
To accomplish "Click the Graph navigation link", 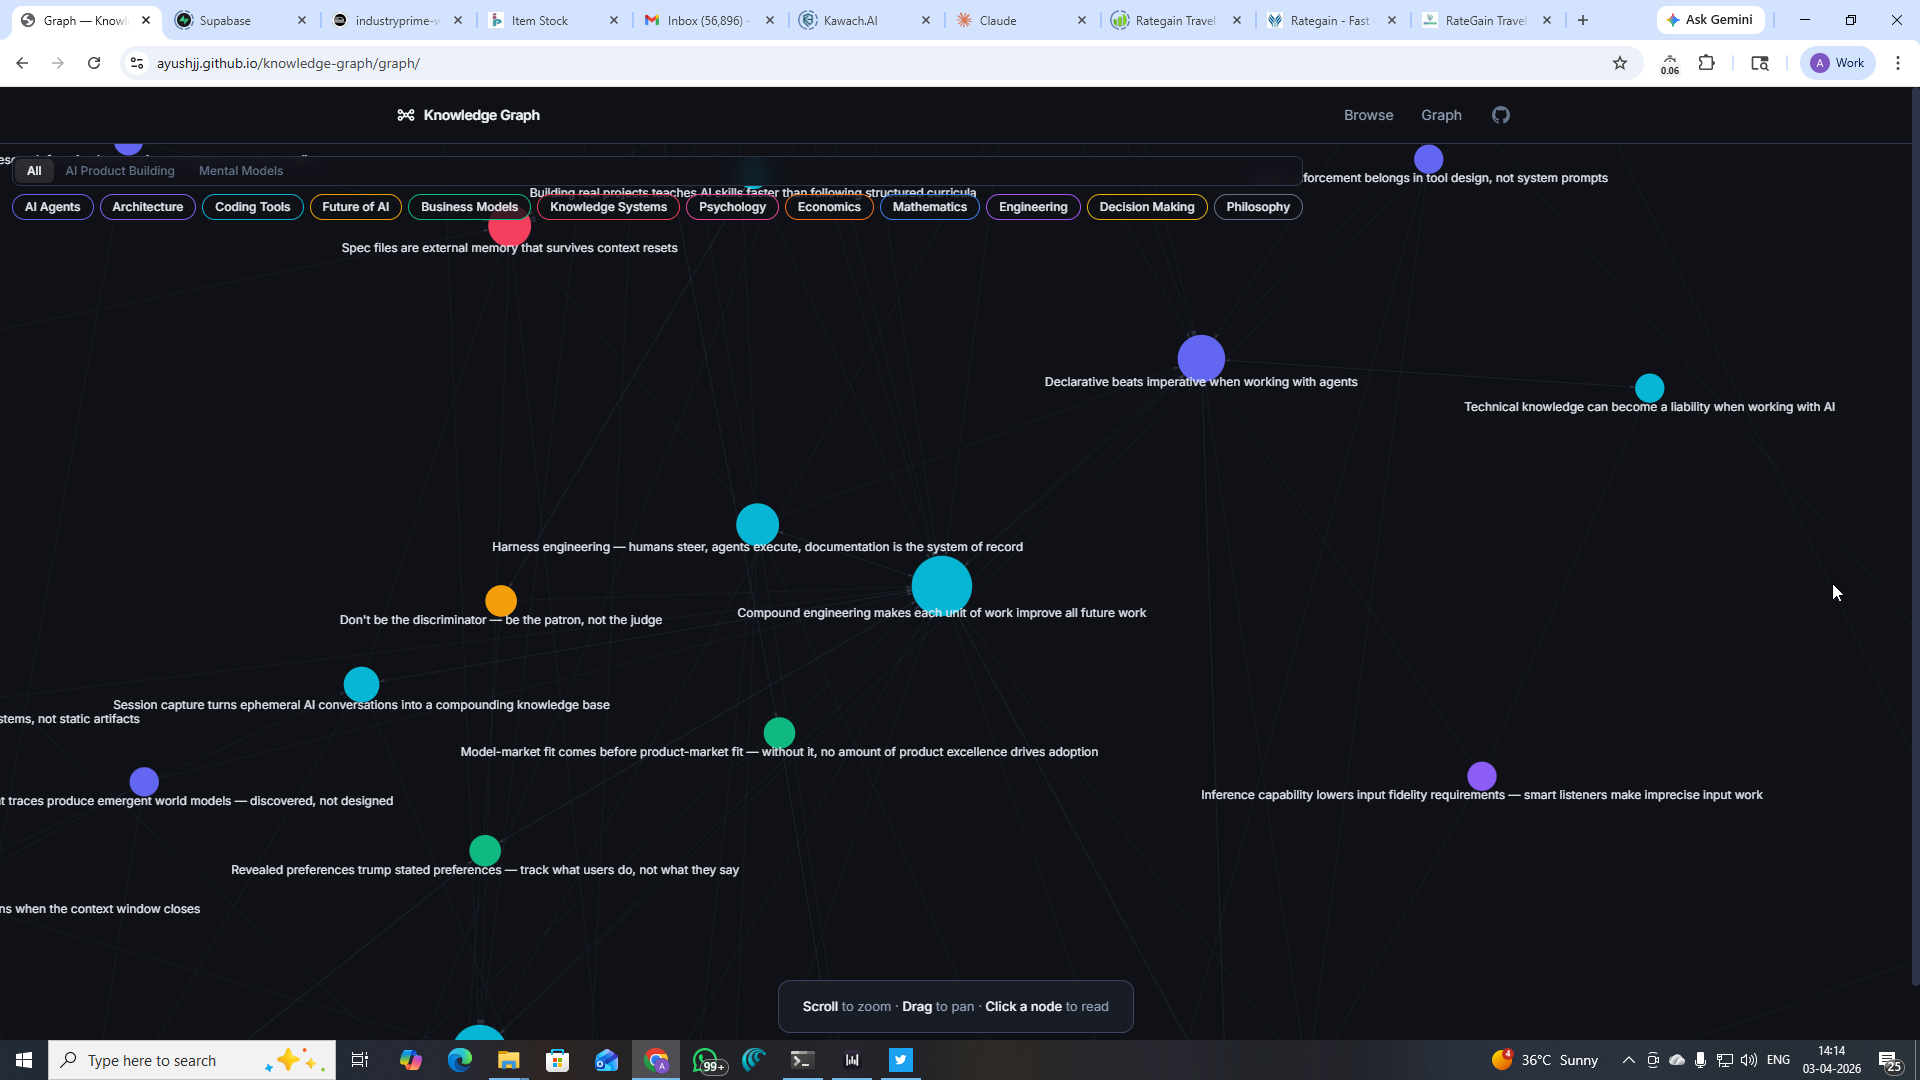I will [x=1440, y=115].
